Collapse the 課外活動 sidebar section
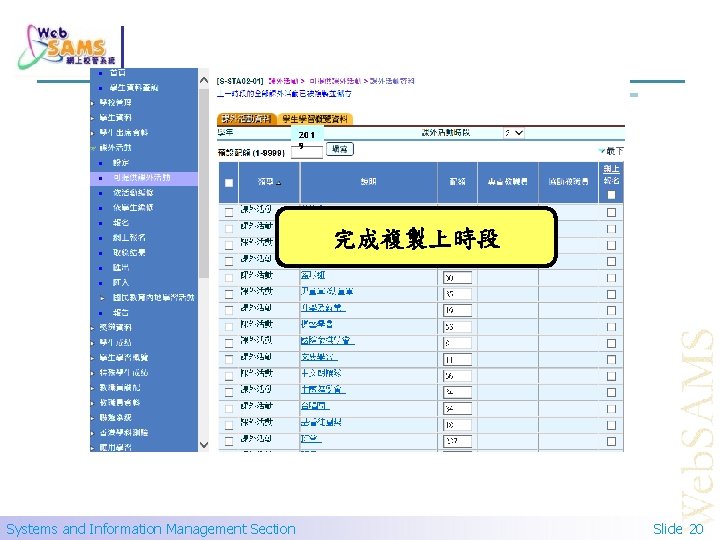This screenshot has height=540, width=720. pos(115,148)
